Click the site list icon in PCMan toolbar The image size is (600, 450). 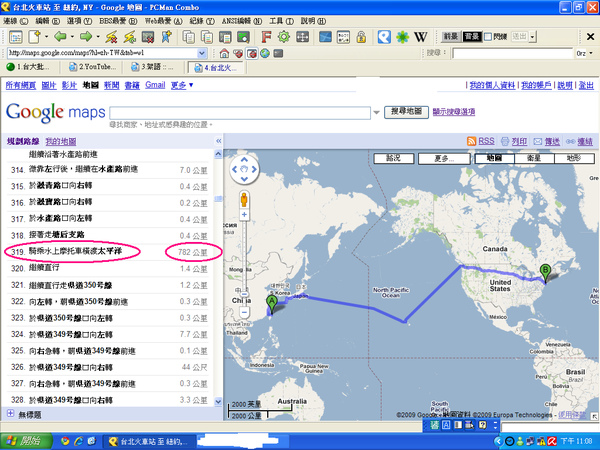16,37
